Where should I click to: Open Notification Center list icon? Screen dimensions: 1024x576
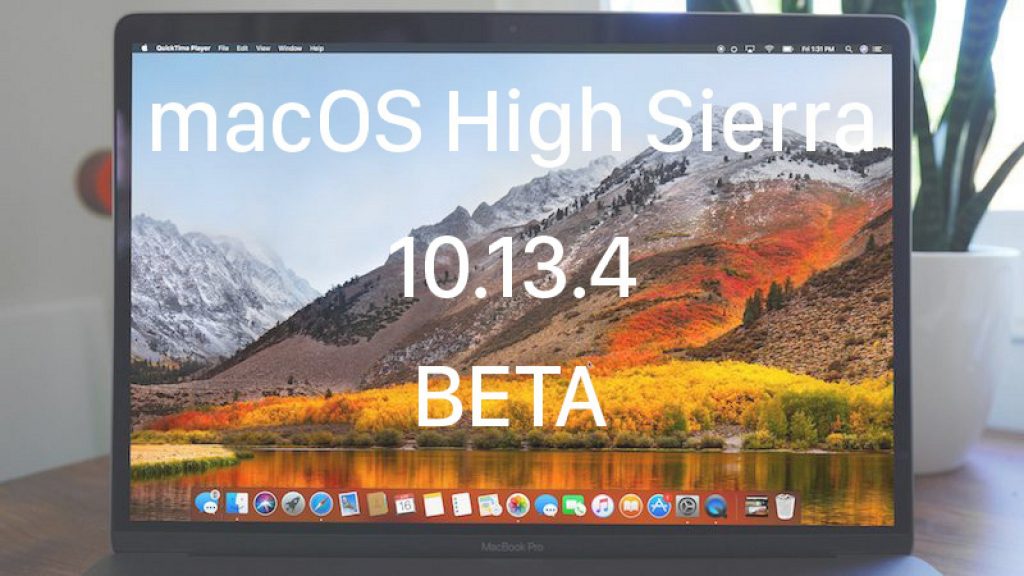pos(878,49)
